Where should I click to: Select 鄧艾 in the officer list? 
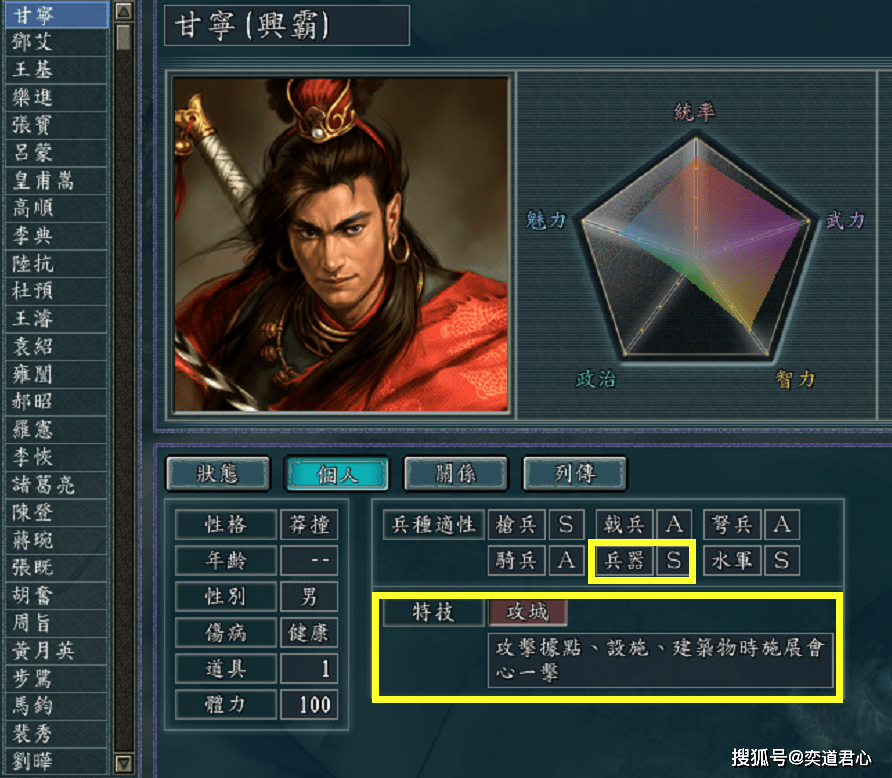tap(56, 42)
